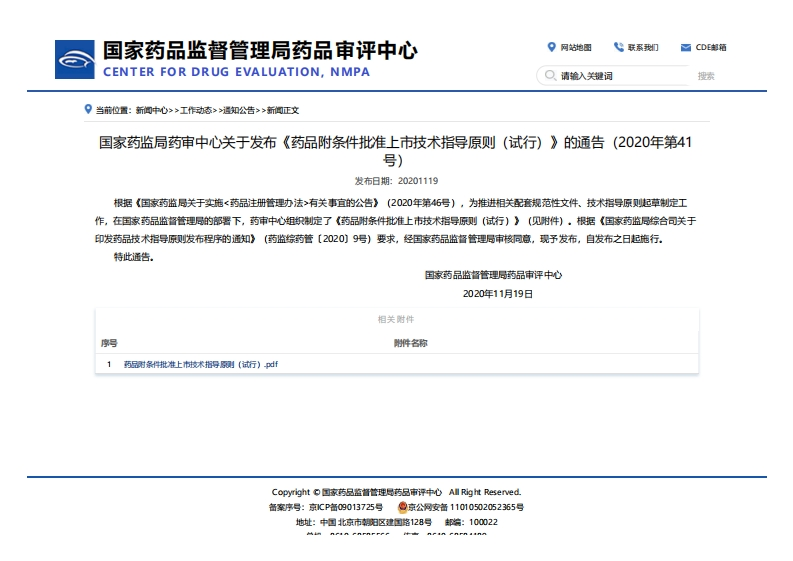
Task: Click the police badge icon in footer
Action: point(403,507)
